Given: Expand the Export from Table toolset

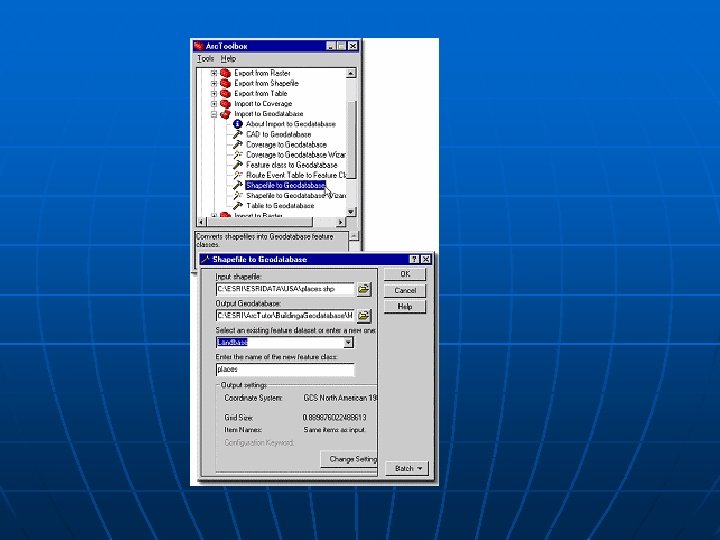Looking at the screenshot, I should (214, 93).
